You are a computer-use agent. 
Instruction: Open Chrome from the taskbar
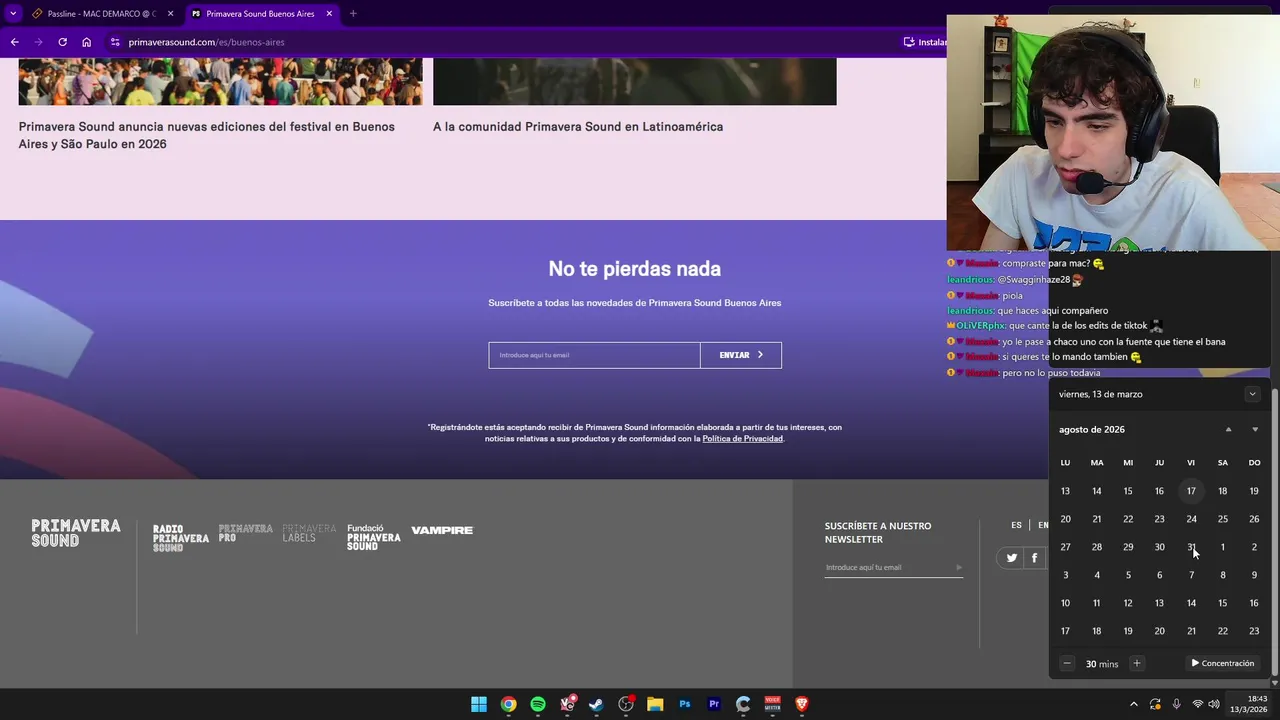pos(508,704)
